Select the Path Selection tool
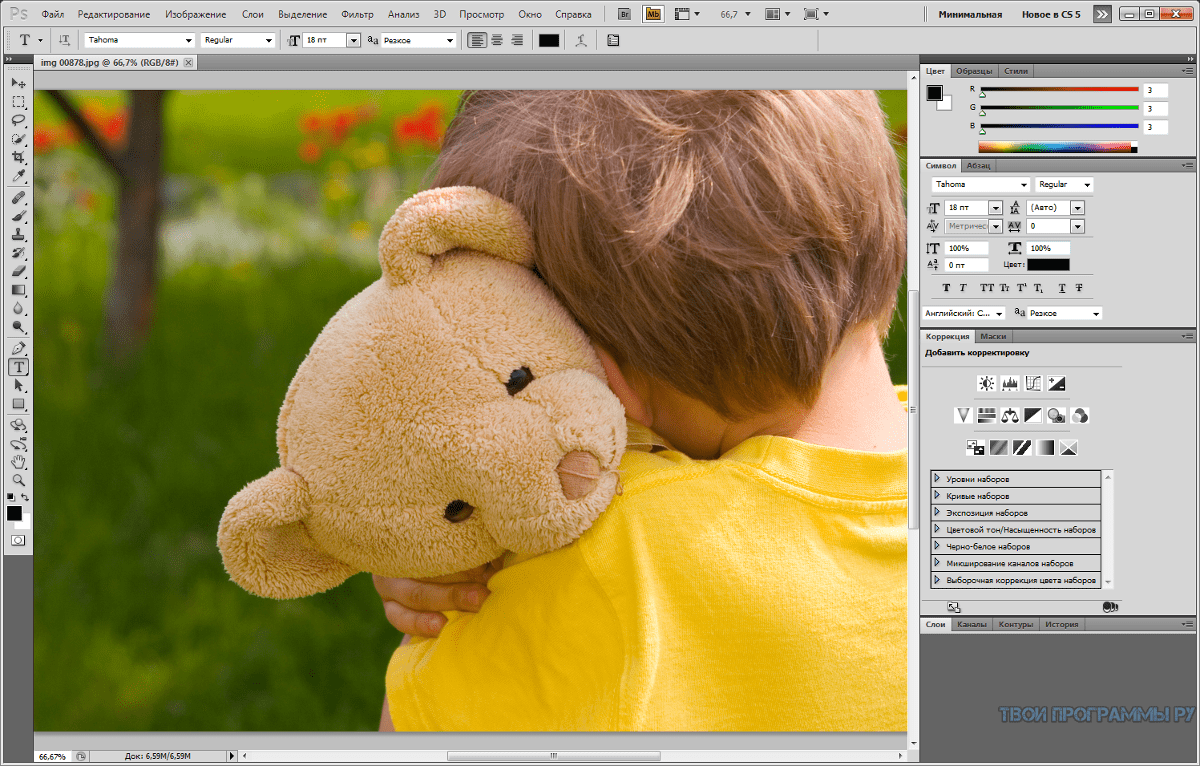The image size is (1200, 766). [x=18, y=386]
